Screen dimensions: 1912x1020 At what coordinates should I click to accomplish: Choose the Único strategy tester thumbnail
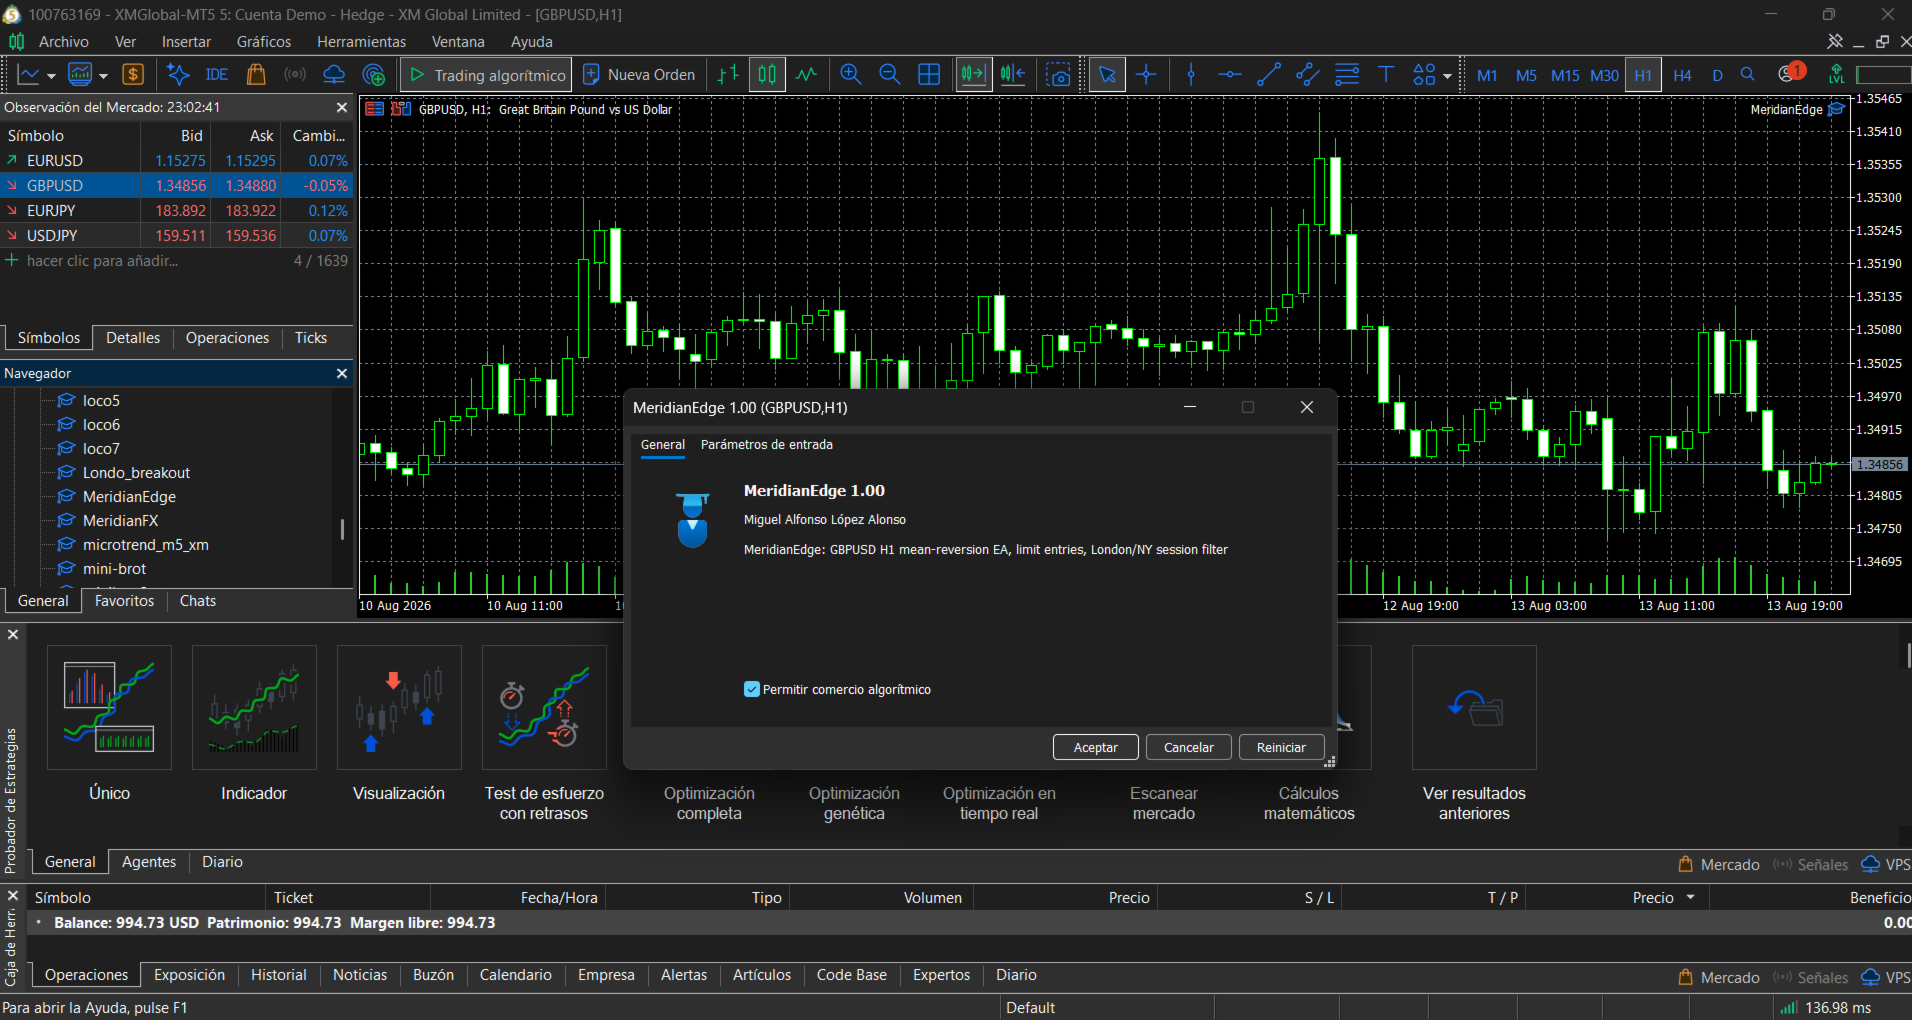tap(109, 707)
